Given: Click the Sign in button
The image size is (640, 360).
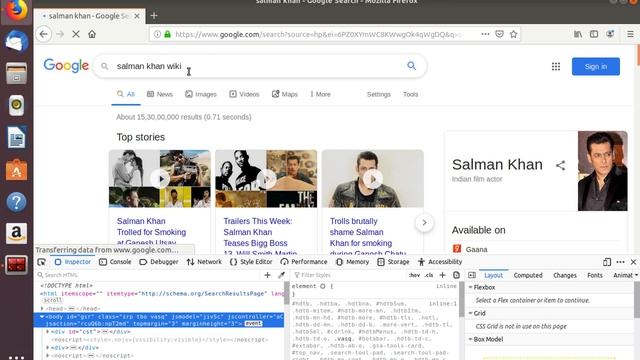Looking at the screenshot, I should click(596, 67).
